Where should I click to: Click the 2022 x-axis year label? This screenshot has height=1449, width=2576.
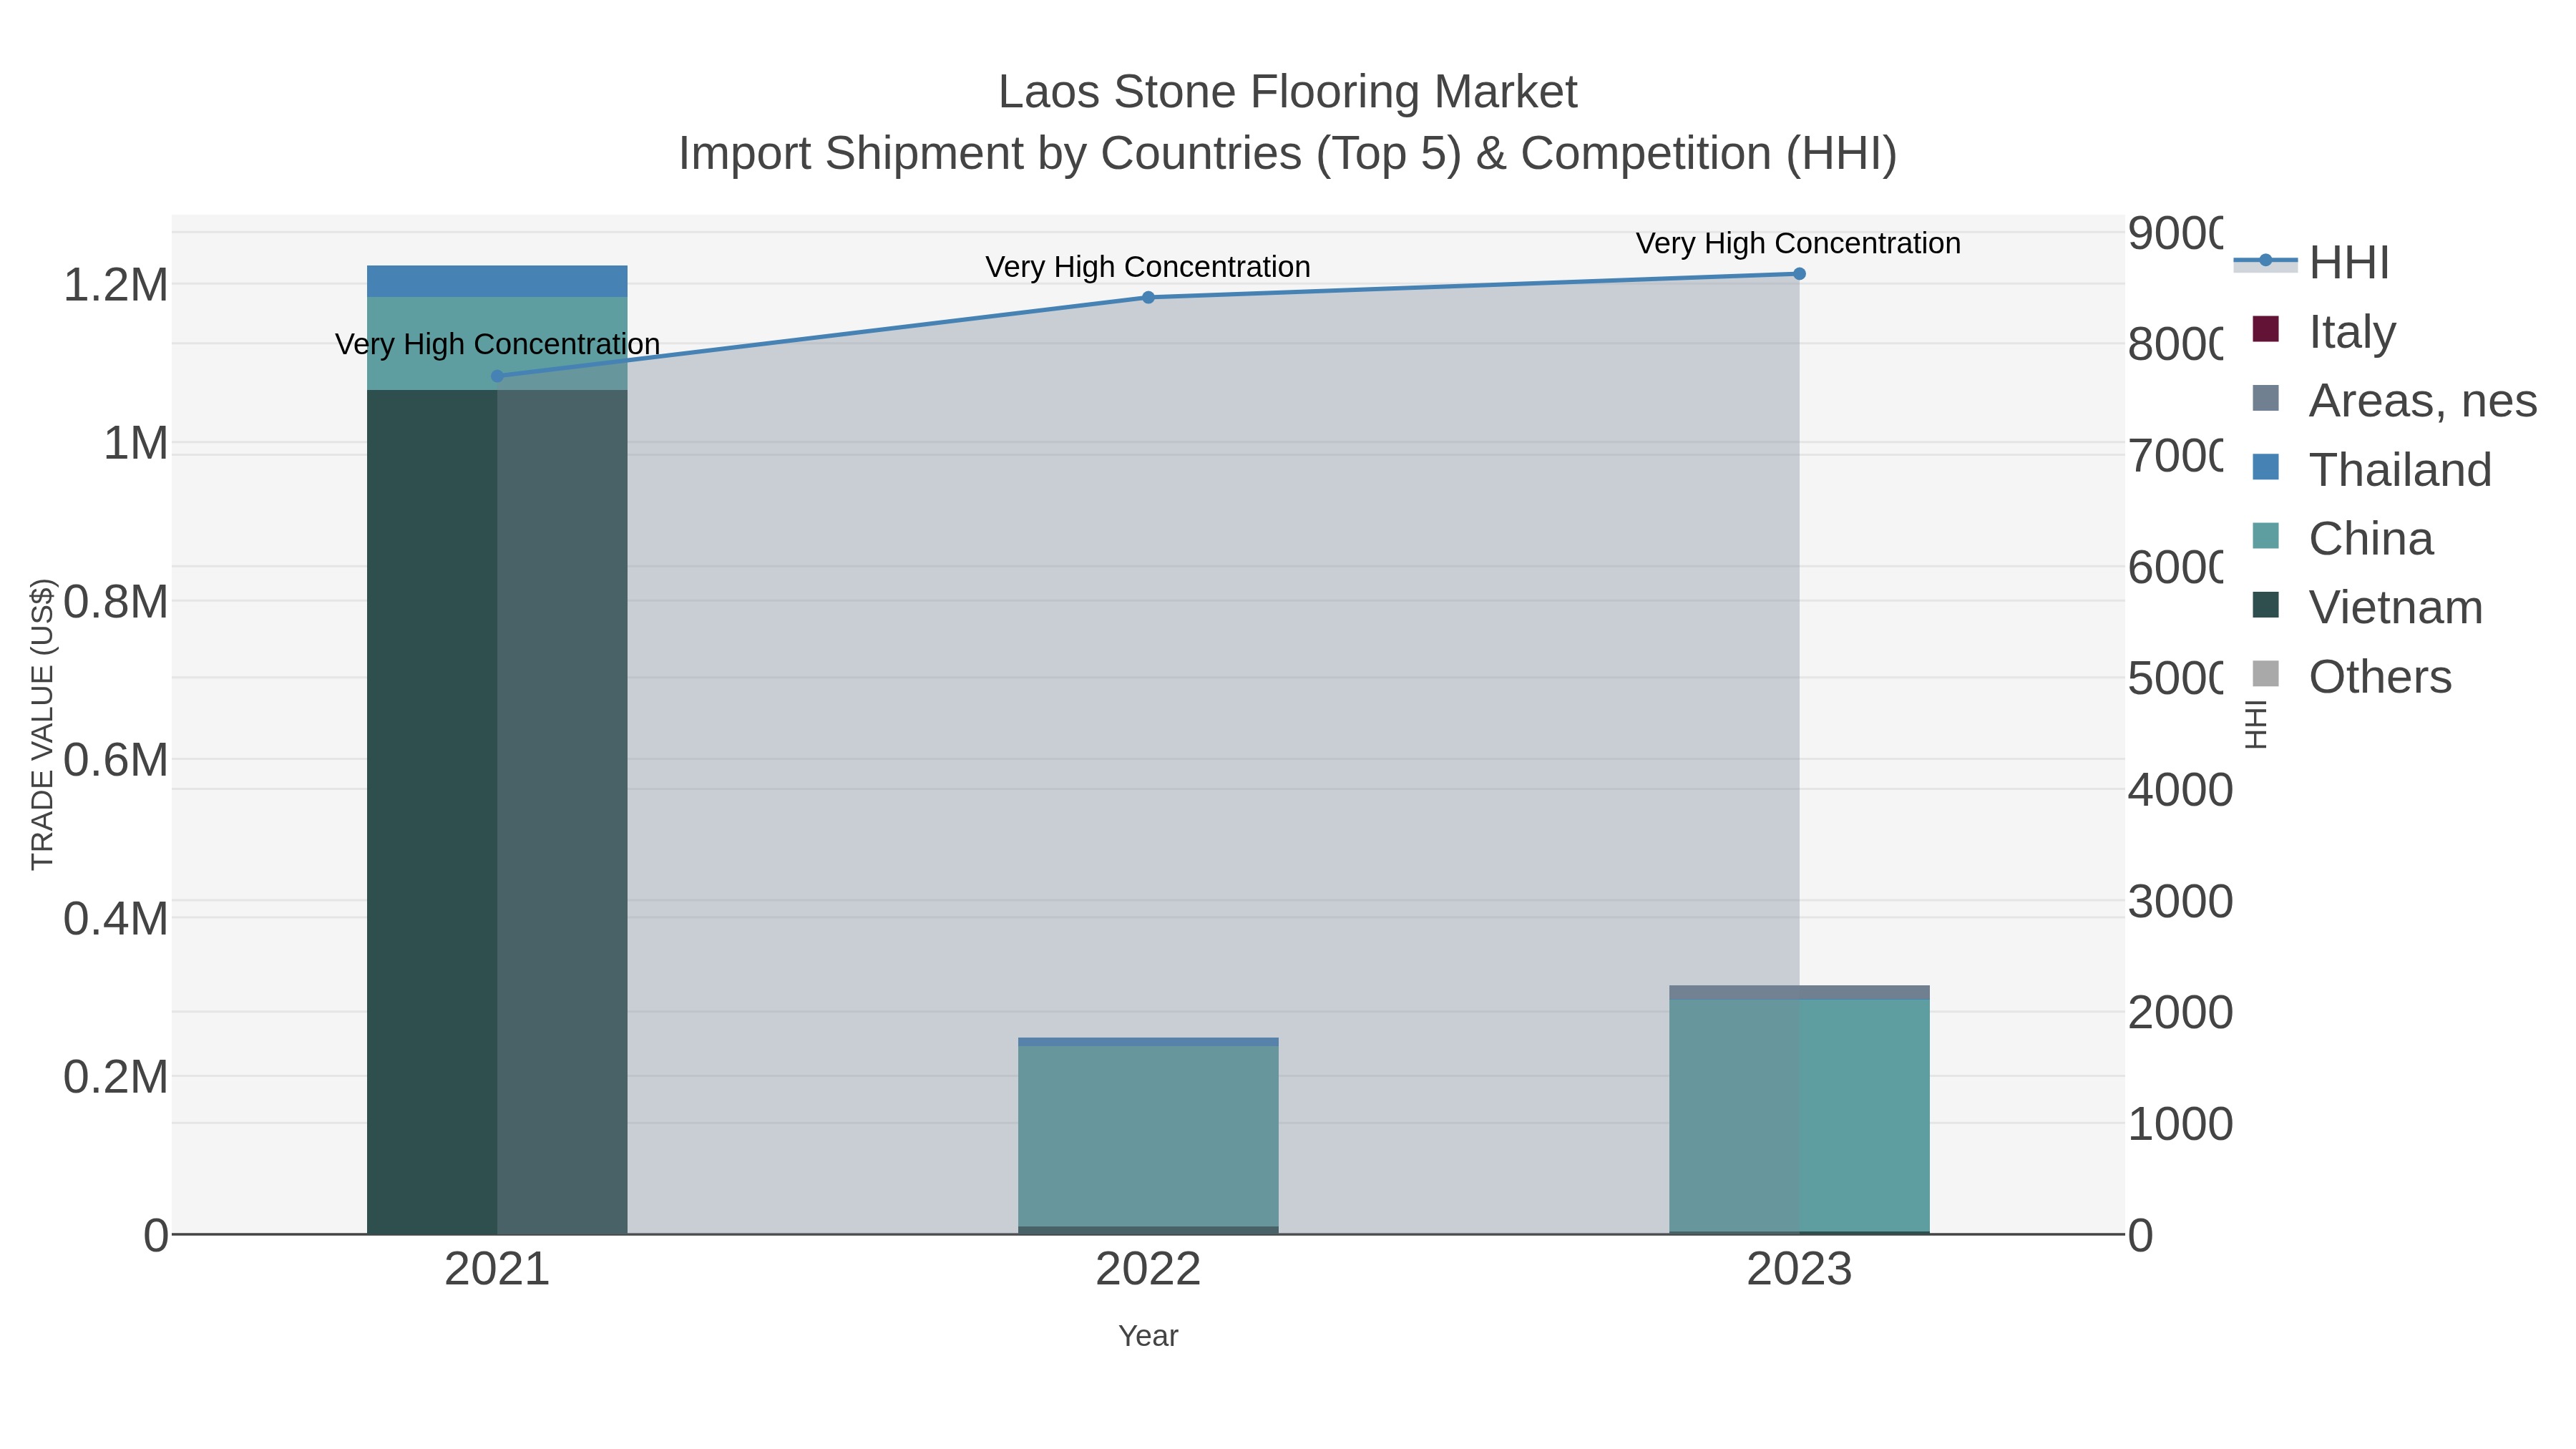coord(1148,1270)
